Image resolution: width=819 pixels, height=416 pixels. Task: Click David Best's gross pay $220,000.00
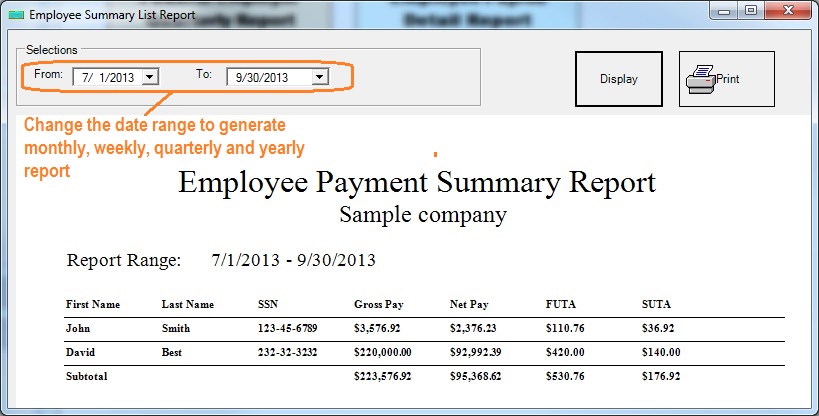pos(383,352)
